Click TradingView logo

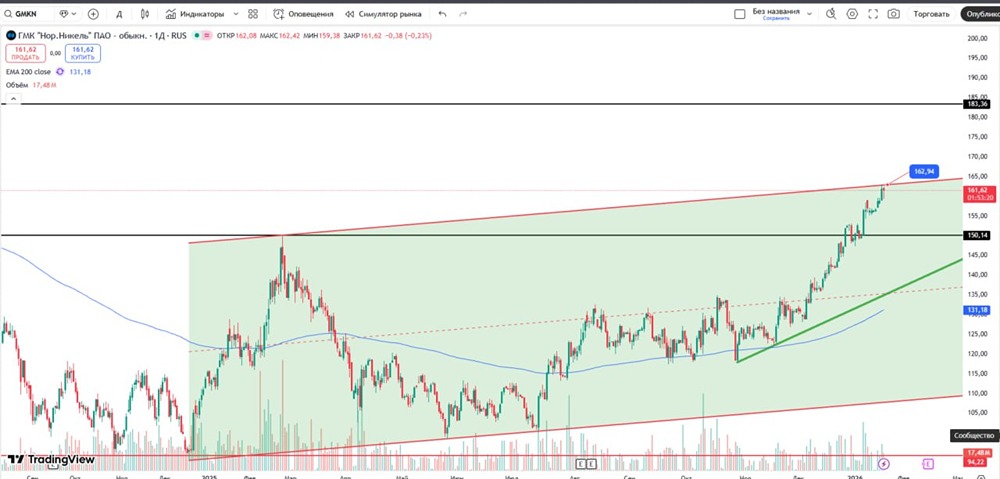(x=51, y=459)
